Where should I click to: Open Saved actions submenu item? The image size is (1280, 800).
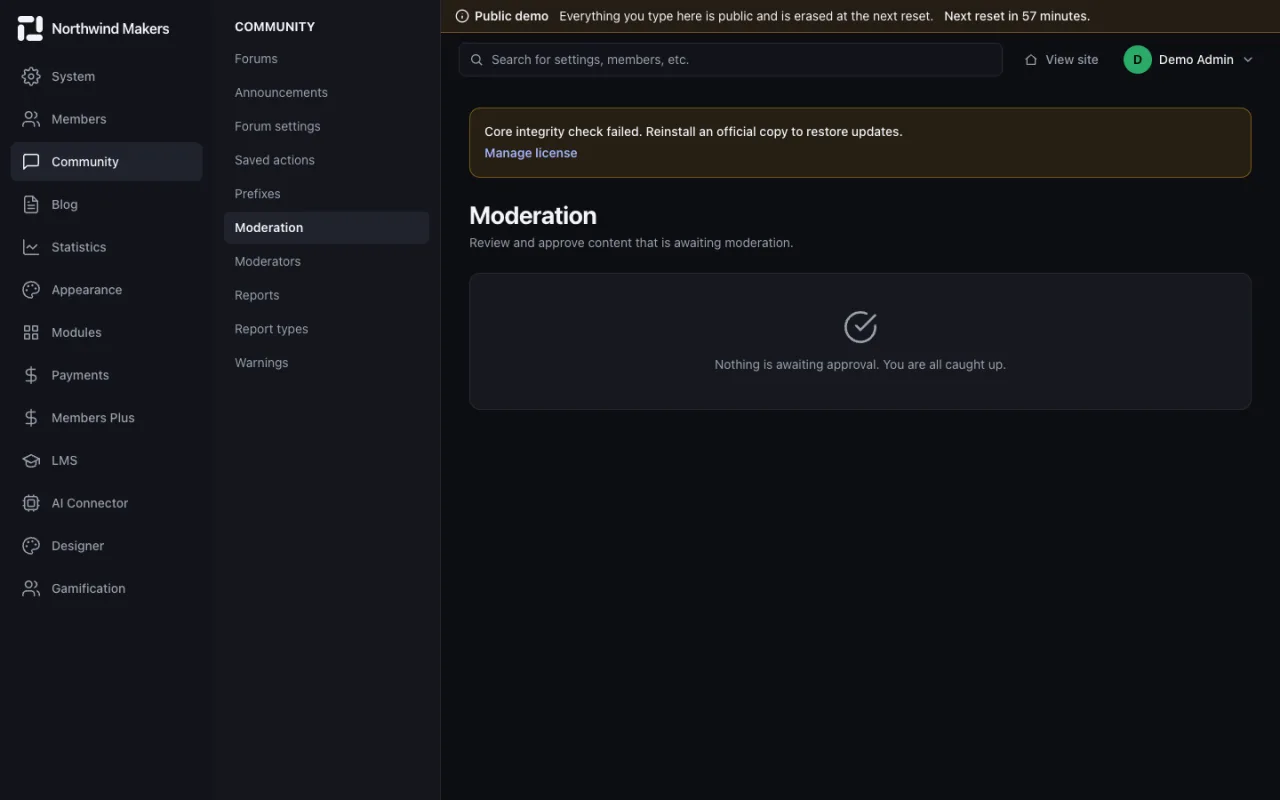click(x=326, y=160)
